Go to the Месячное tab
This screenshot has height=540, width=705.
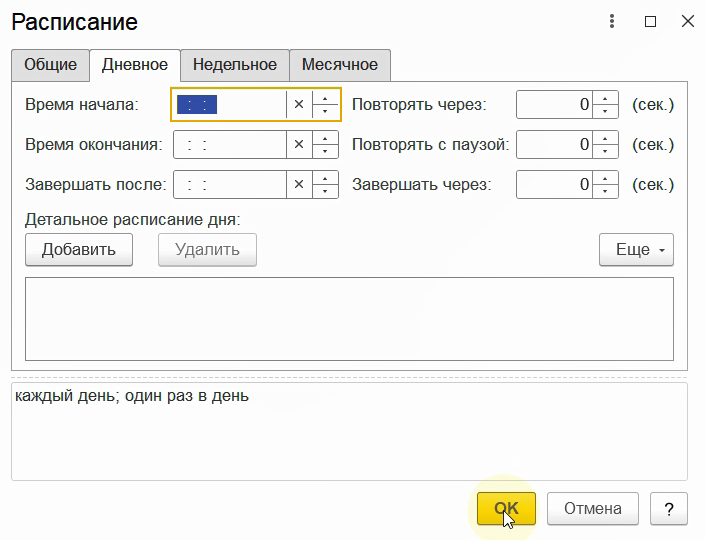(x=340, y=65)
